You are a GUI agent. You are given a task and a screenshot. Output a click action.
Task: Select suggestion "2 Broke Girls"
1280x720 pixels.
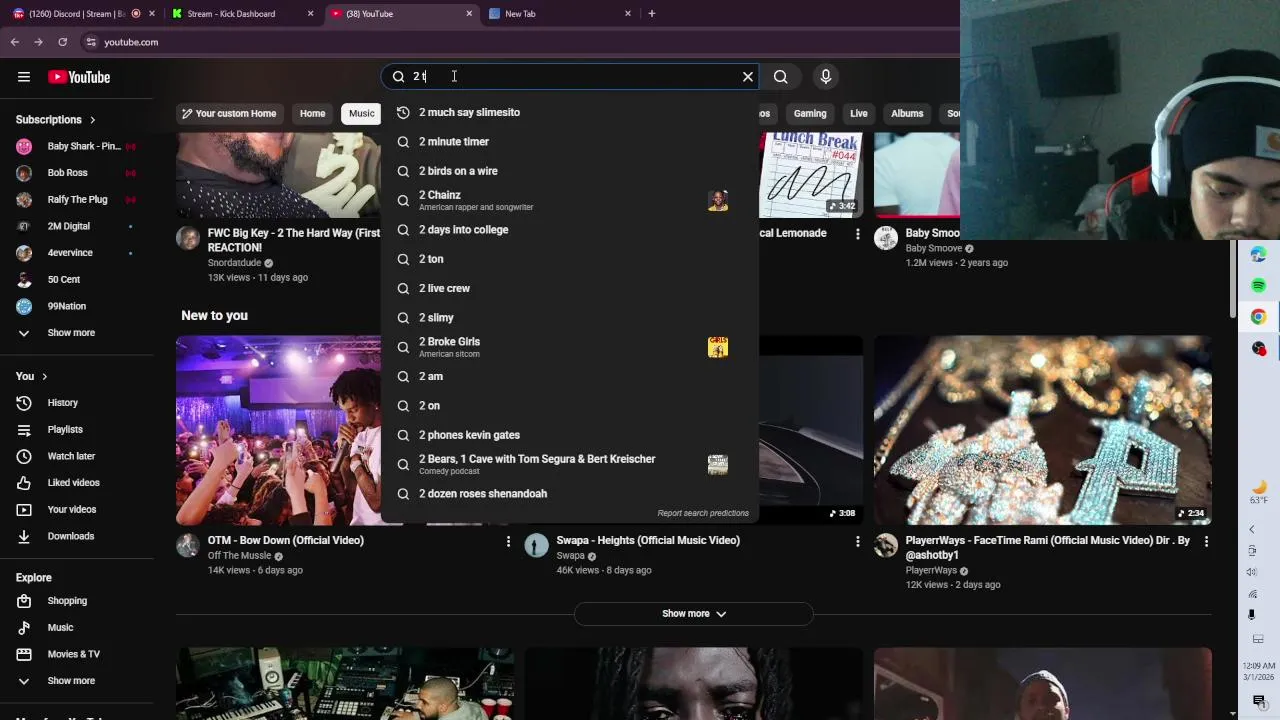coord(568,347)
